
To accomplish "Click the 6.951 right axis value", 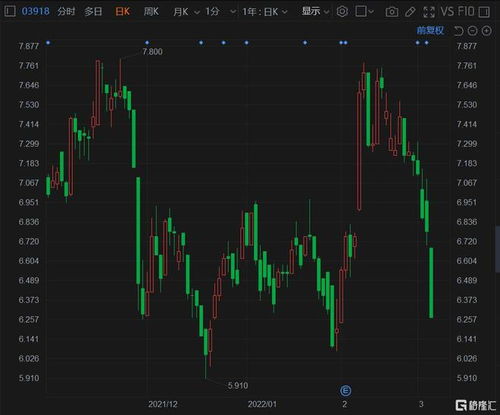I will click(467, 202).
